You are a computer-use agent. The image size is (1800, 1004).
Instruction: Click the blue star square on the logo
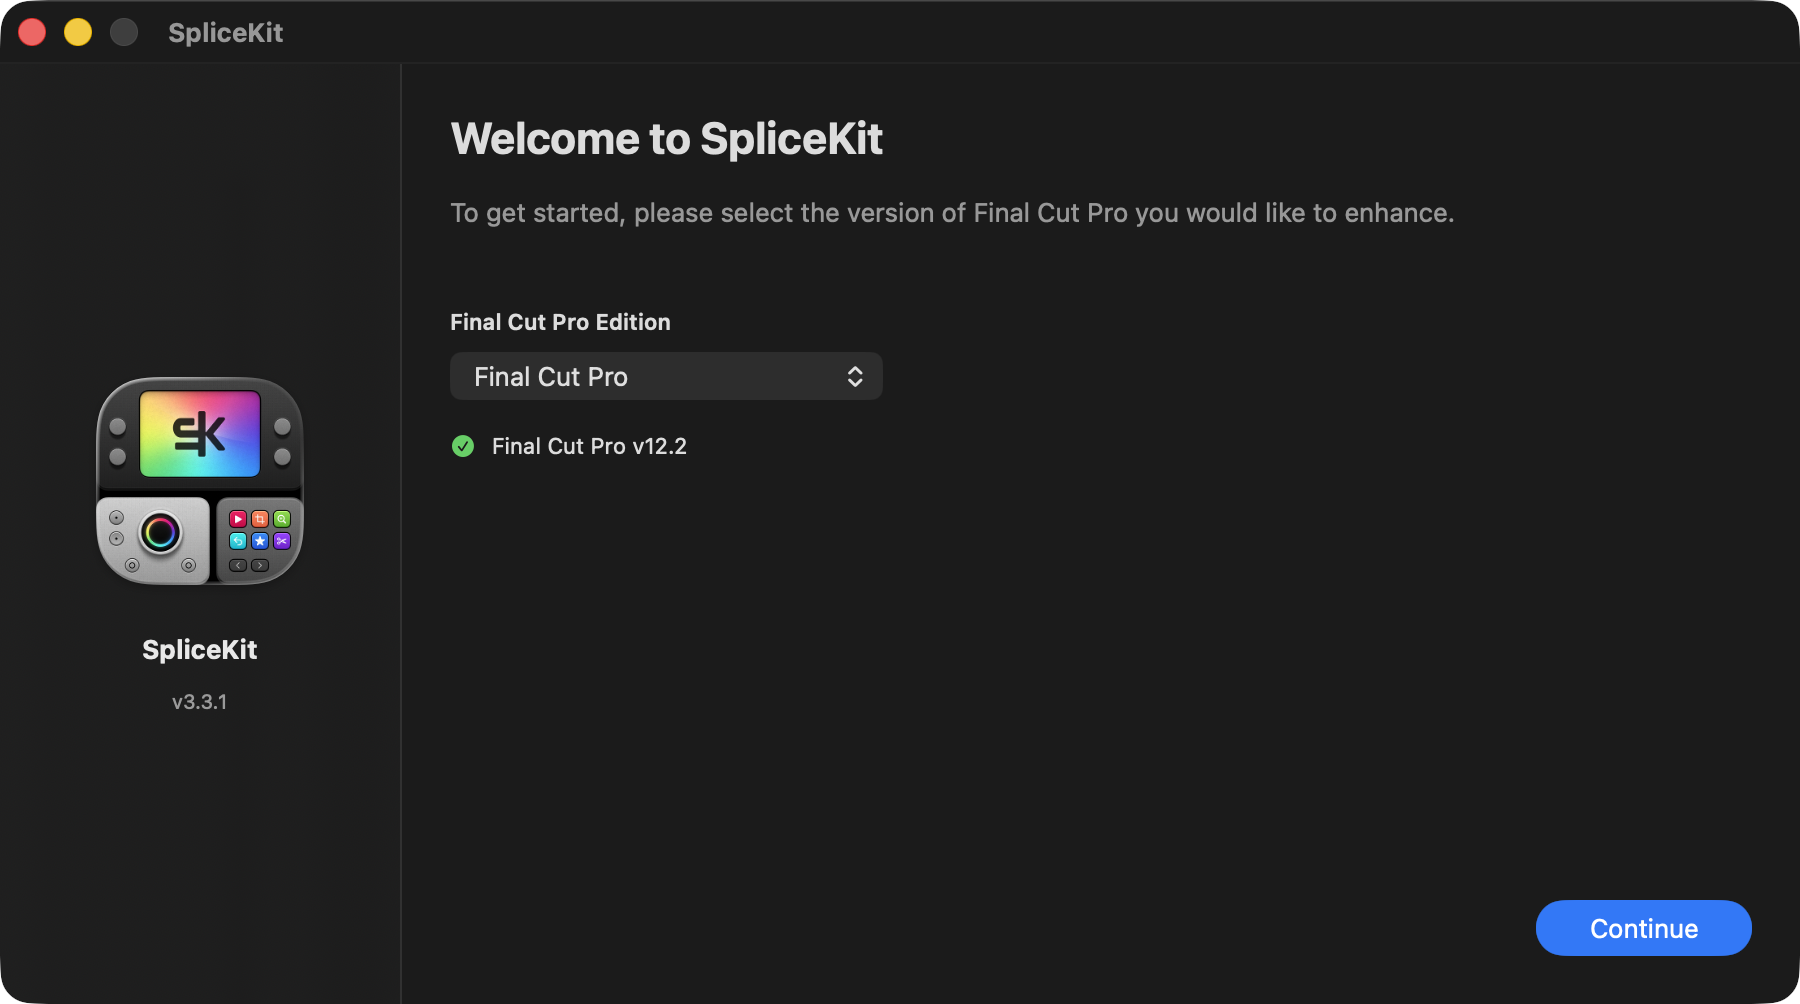click(x=260, y=541)
